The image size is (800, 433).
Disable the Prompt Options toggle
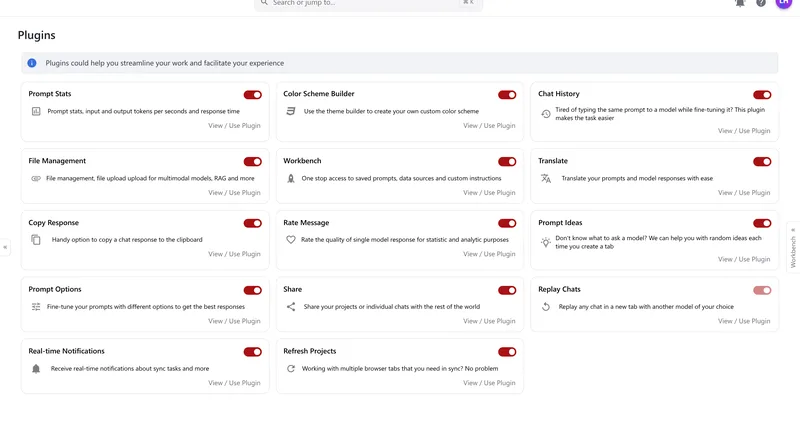click(x=253, y=290)
